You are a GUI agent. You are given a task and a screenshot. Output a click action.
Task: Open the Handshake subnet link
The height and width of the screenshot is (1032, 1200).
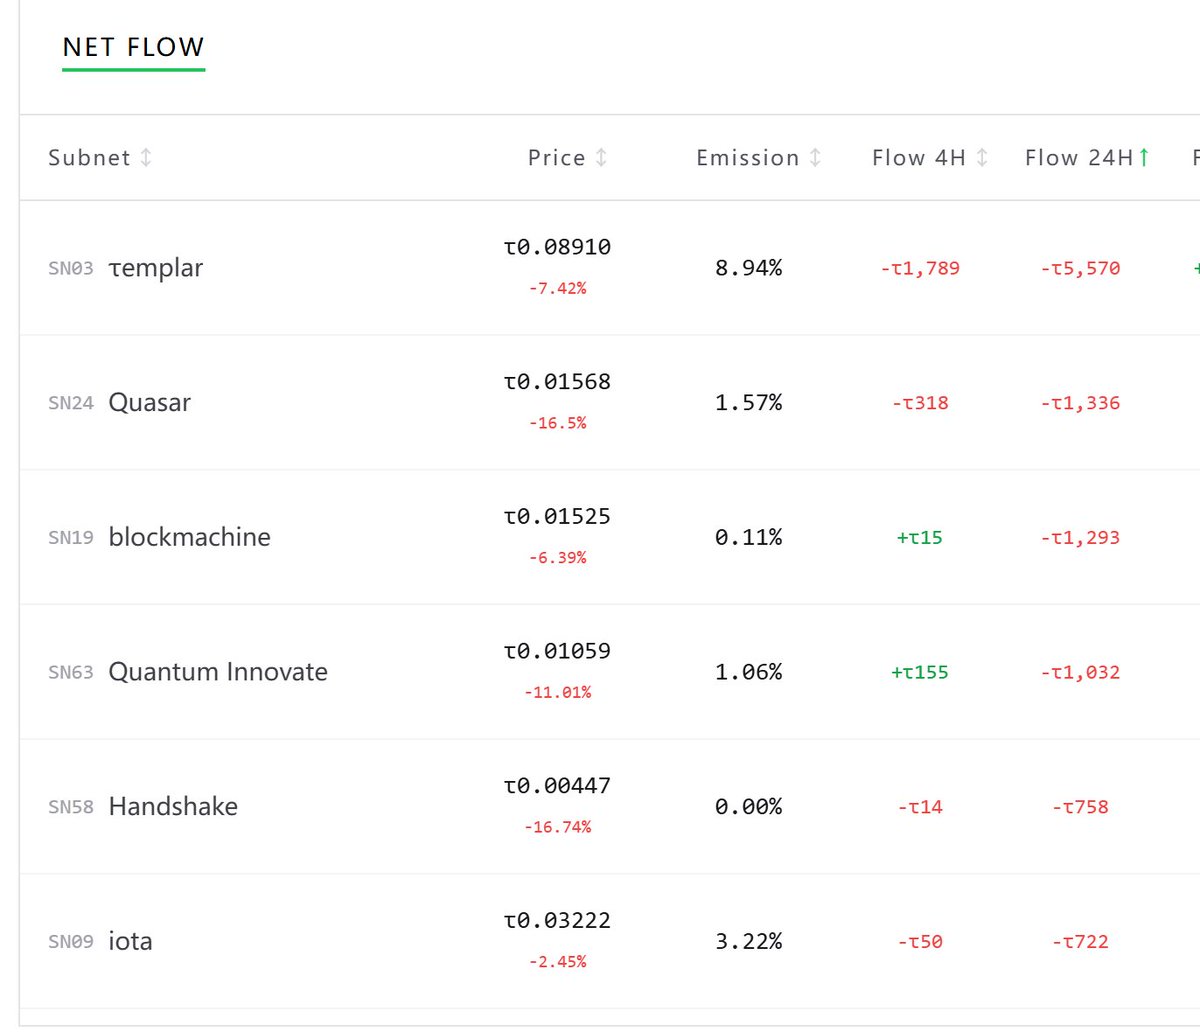(173, 807)
